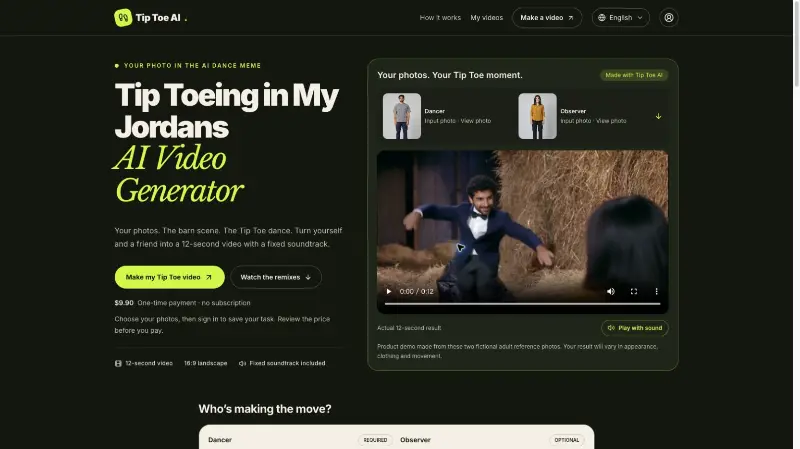Click the Tip Toe AI logo icon

(x=123, y=17)
